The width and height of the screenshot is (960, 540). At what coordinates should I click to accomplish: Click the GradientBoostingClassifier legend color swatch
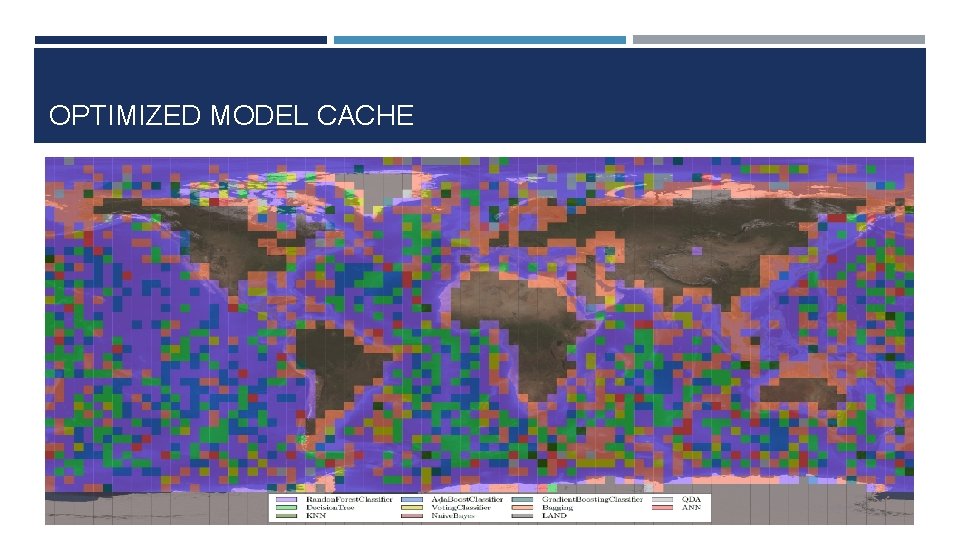(522, 500)
